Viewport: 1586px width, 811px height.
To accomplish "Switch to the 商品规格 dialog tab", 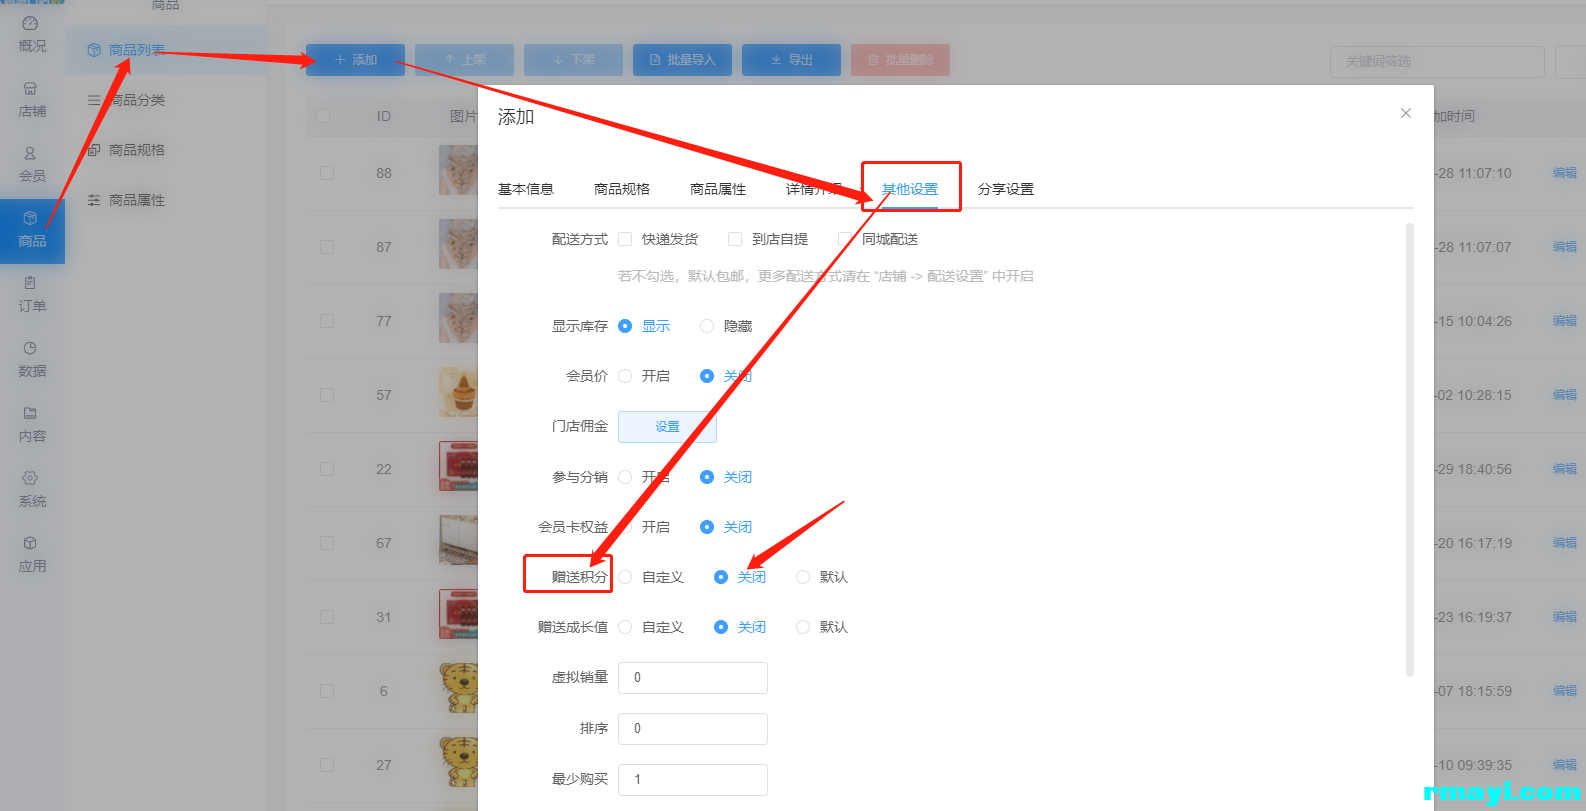I will coord(622,189).
